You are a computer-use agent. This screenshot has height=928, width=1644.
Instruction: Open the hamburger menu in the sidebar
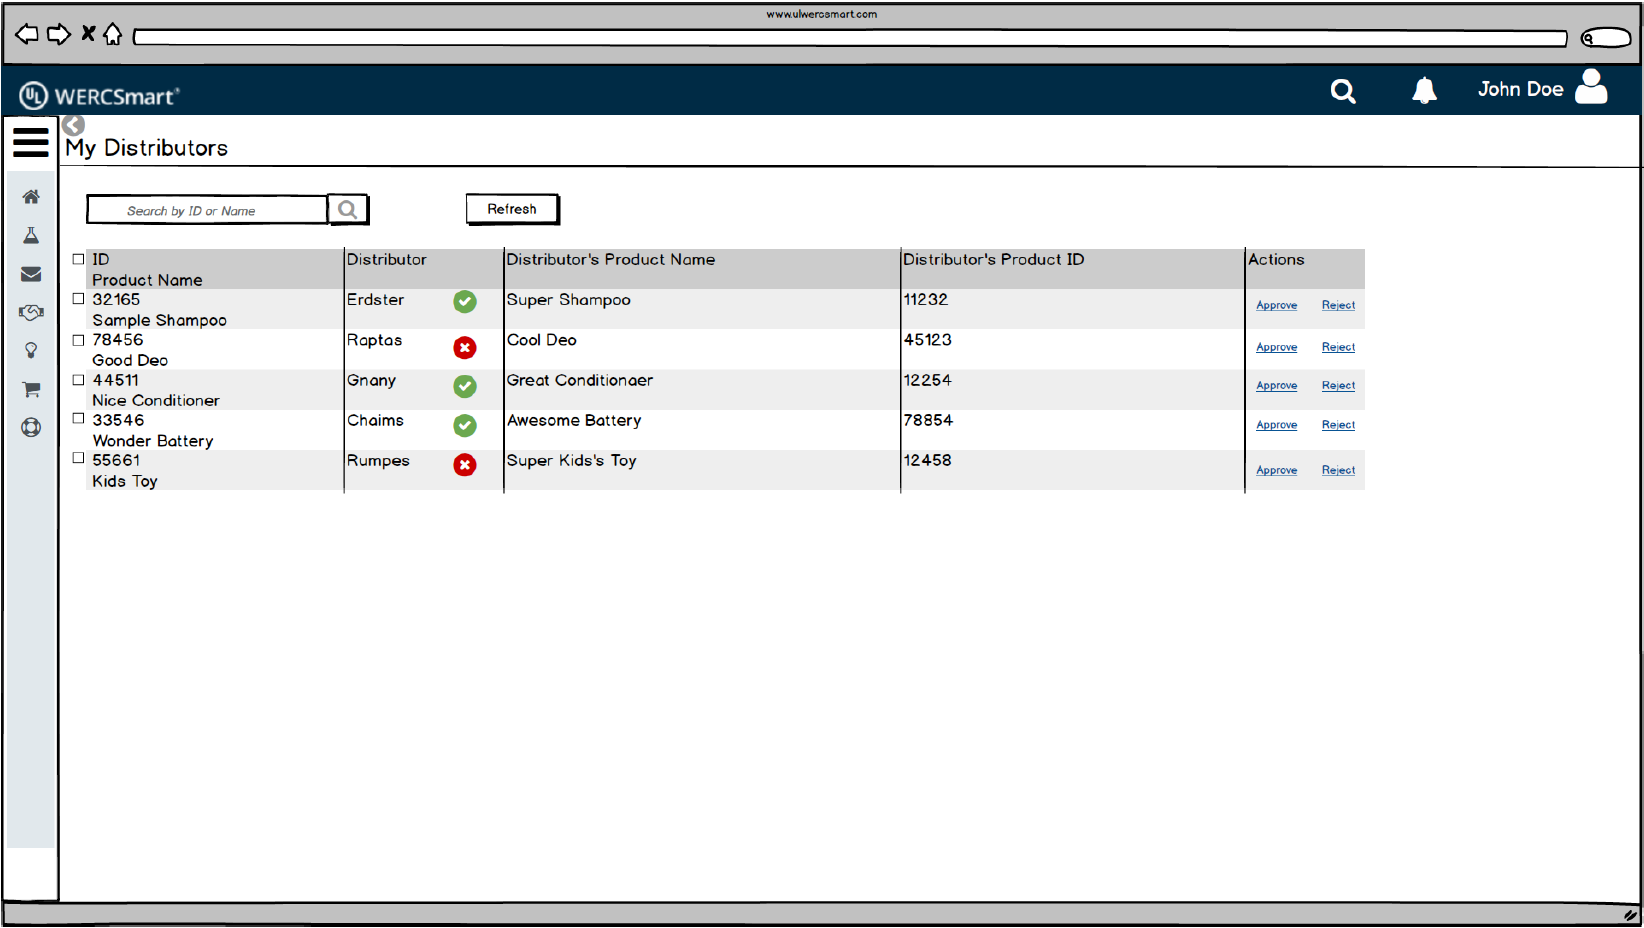point(31,142)
